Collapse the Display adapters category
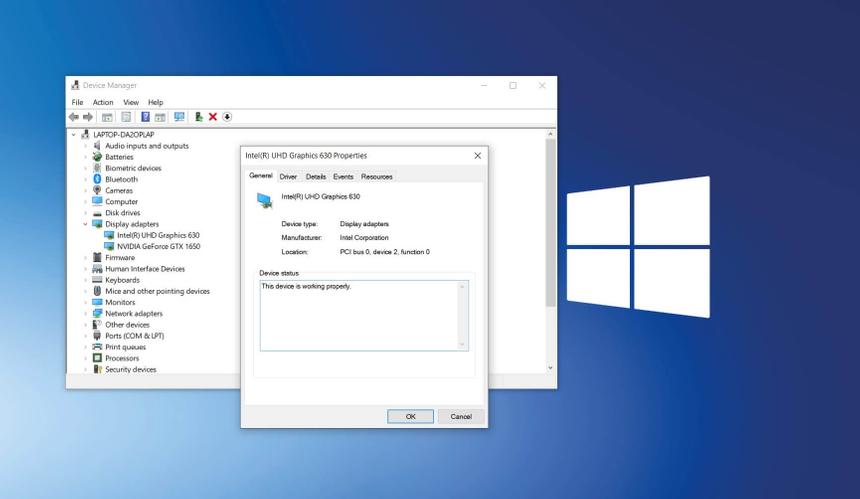The height and width of the screenshot is (499, 860). click(85, 224)
